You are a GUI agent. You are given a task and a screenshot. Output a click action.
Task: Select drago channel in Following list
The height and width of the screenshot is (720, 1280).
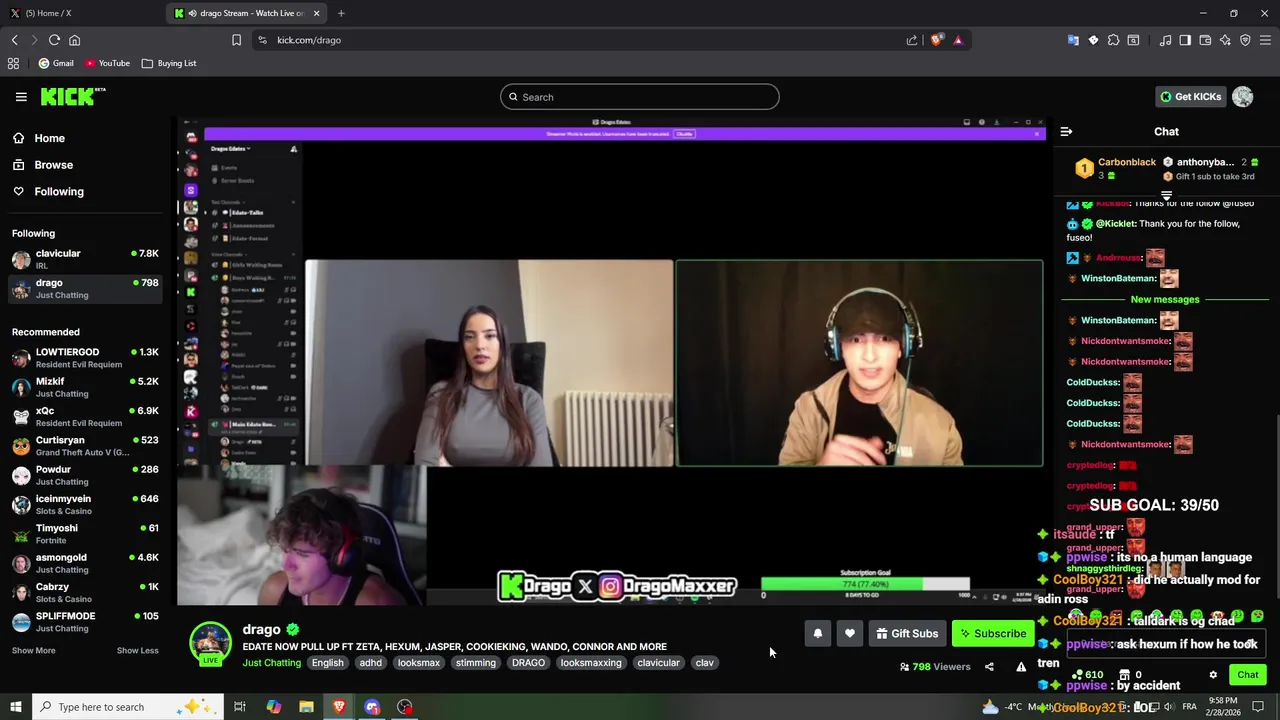[x=86, y=288]
